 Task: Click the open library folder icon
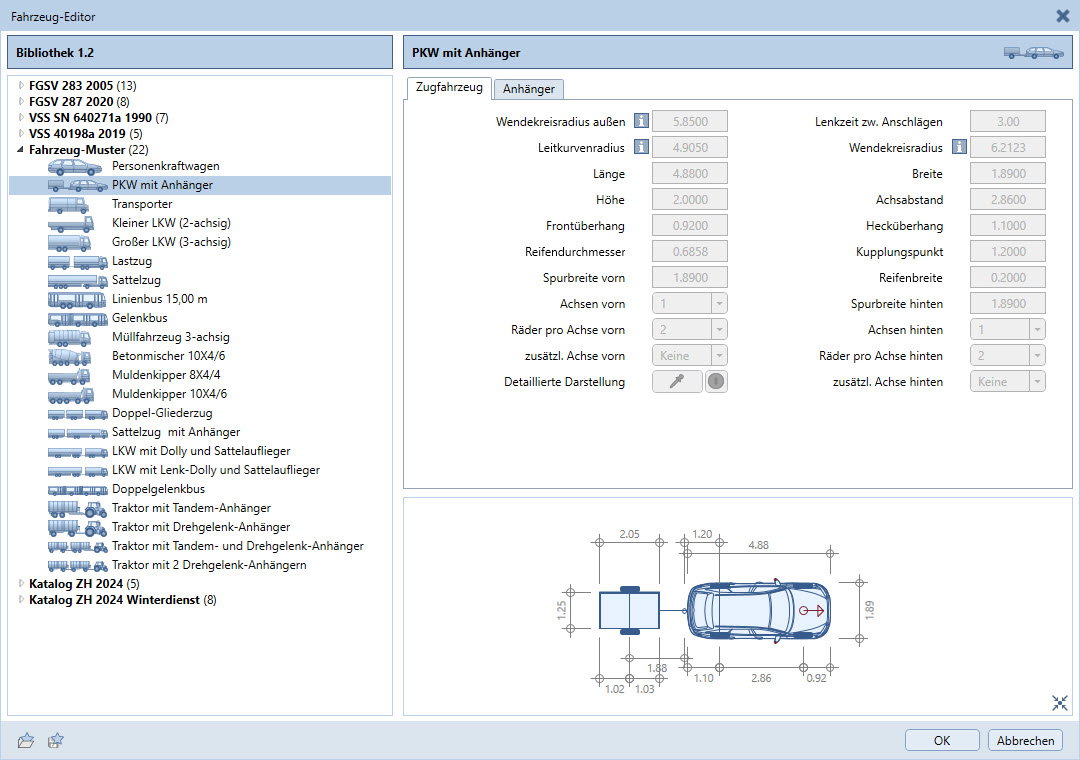(26, 740)
